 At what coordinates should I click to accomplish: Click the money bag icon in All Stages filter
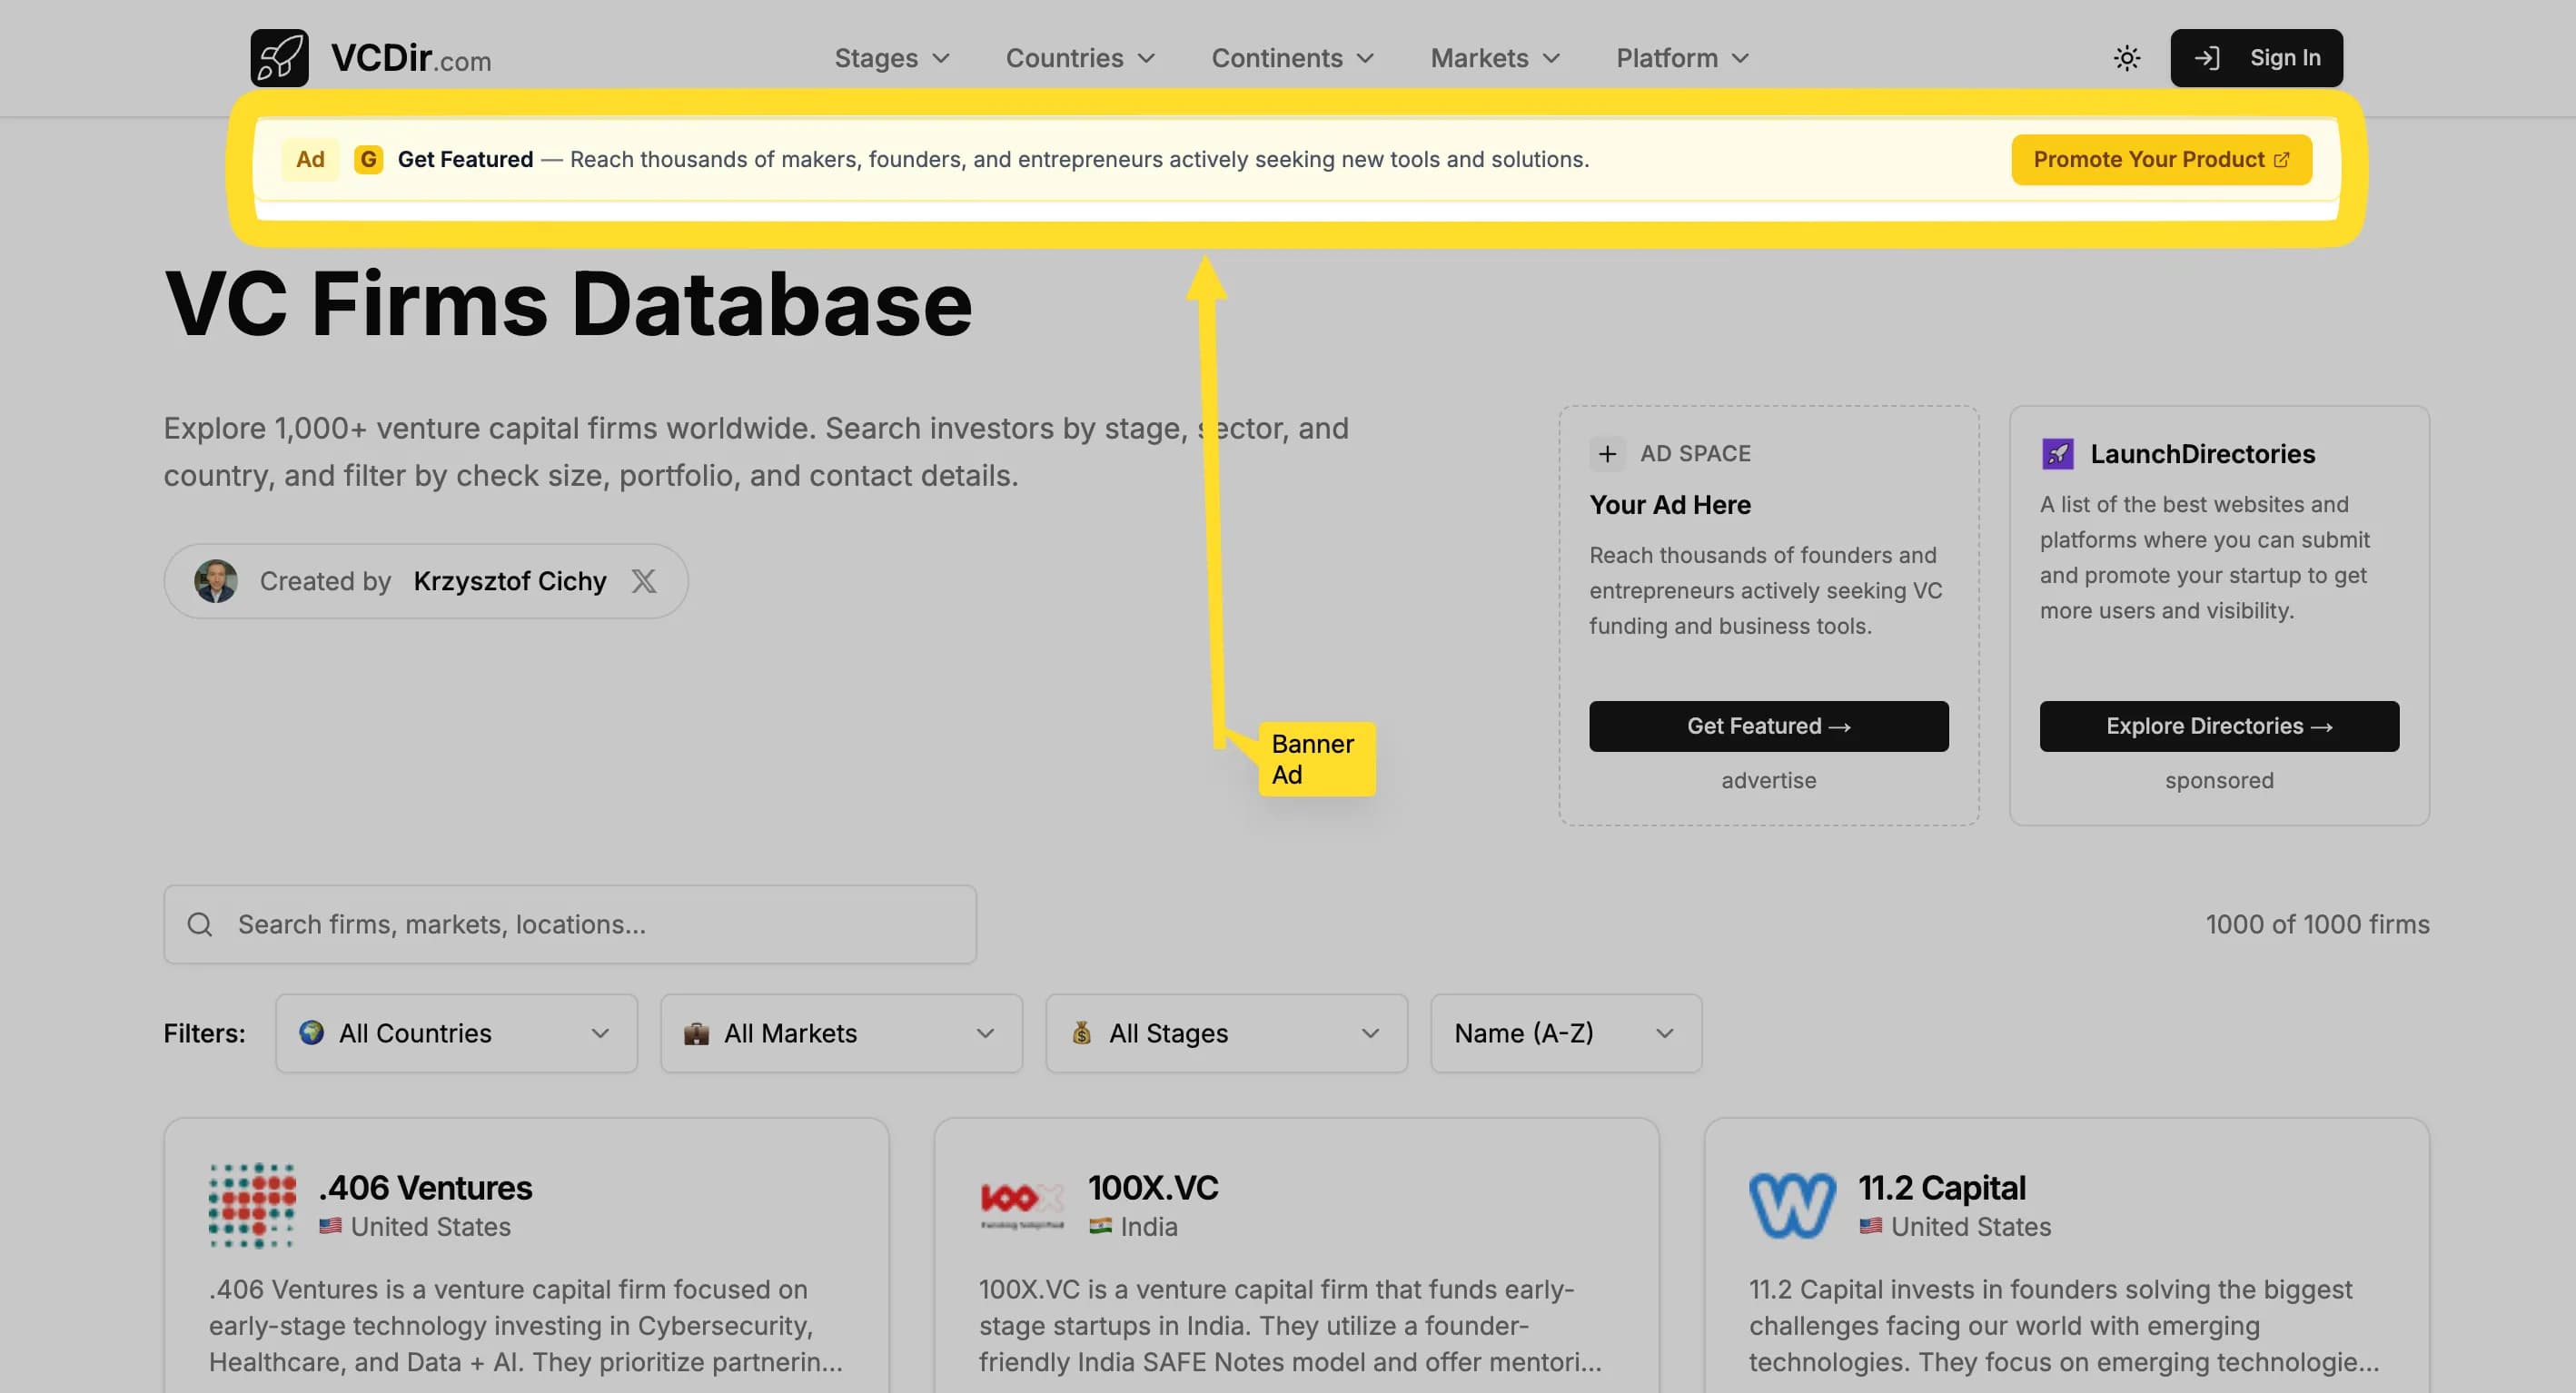click(1083, 1033)
